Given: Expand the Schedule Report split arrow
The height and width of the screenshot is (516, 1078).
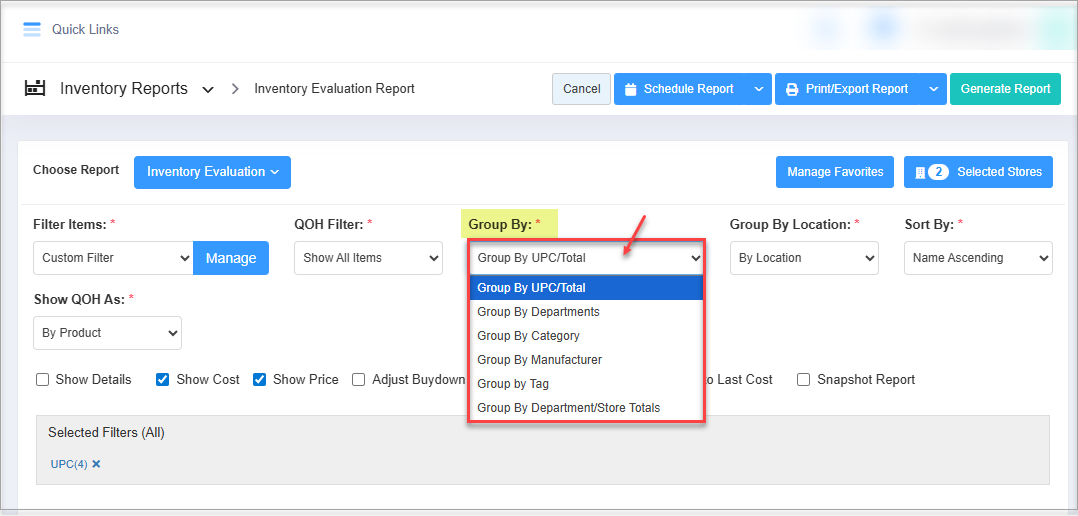Looking at the screenshot, I should point(759,89).
